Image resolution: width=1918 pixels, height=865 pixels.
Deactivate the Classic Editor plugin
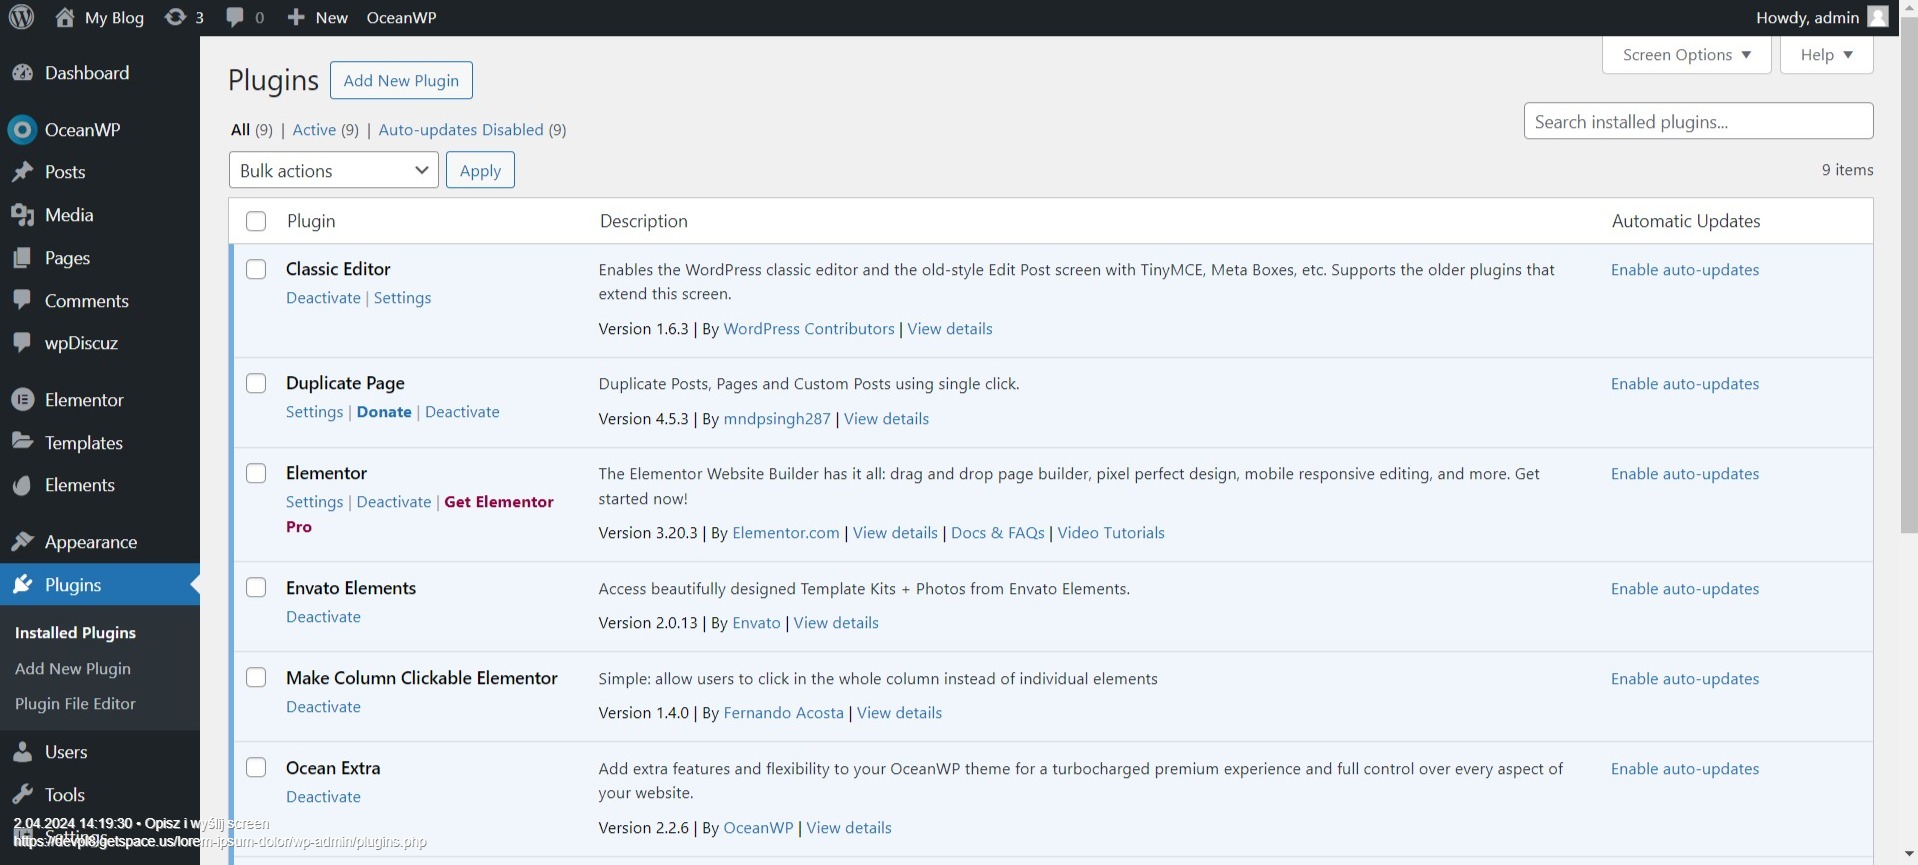(x=323, y=298)
